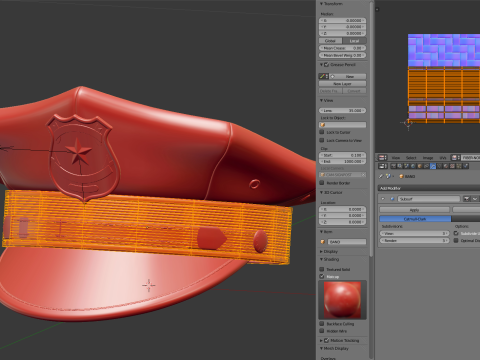Click the clear icon on Local Camera field
The width and height of the screenshot is (480, 360).
[363, 174]
